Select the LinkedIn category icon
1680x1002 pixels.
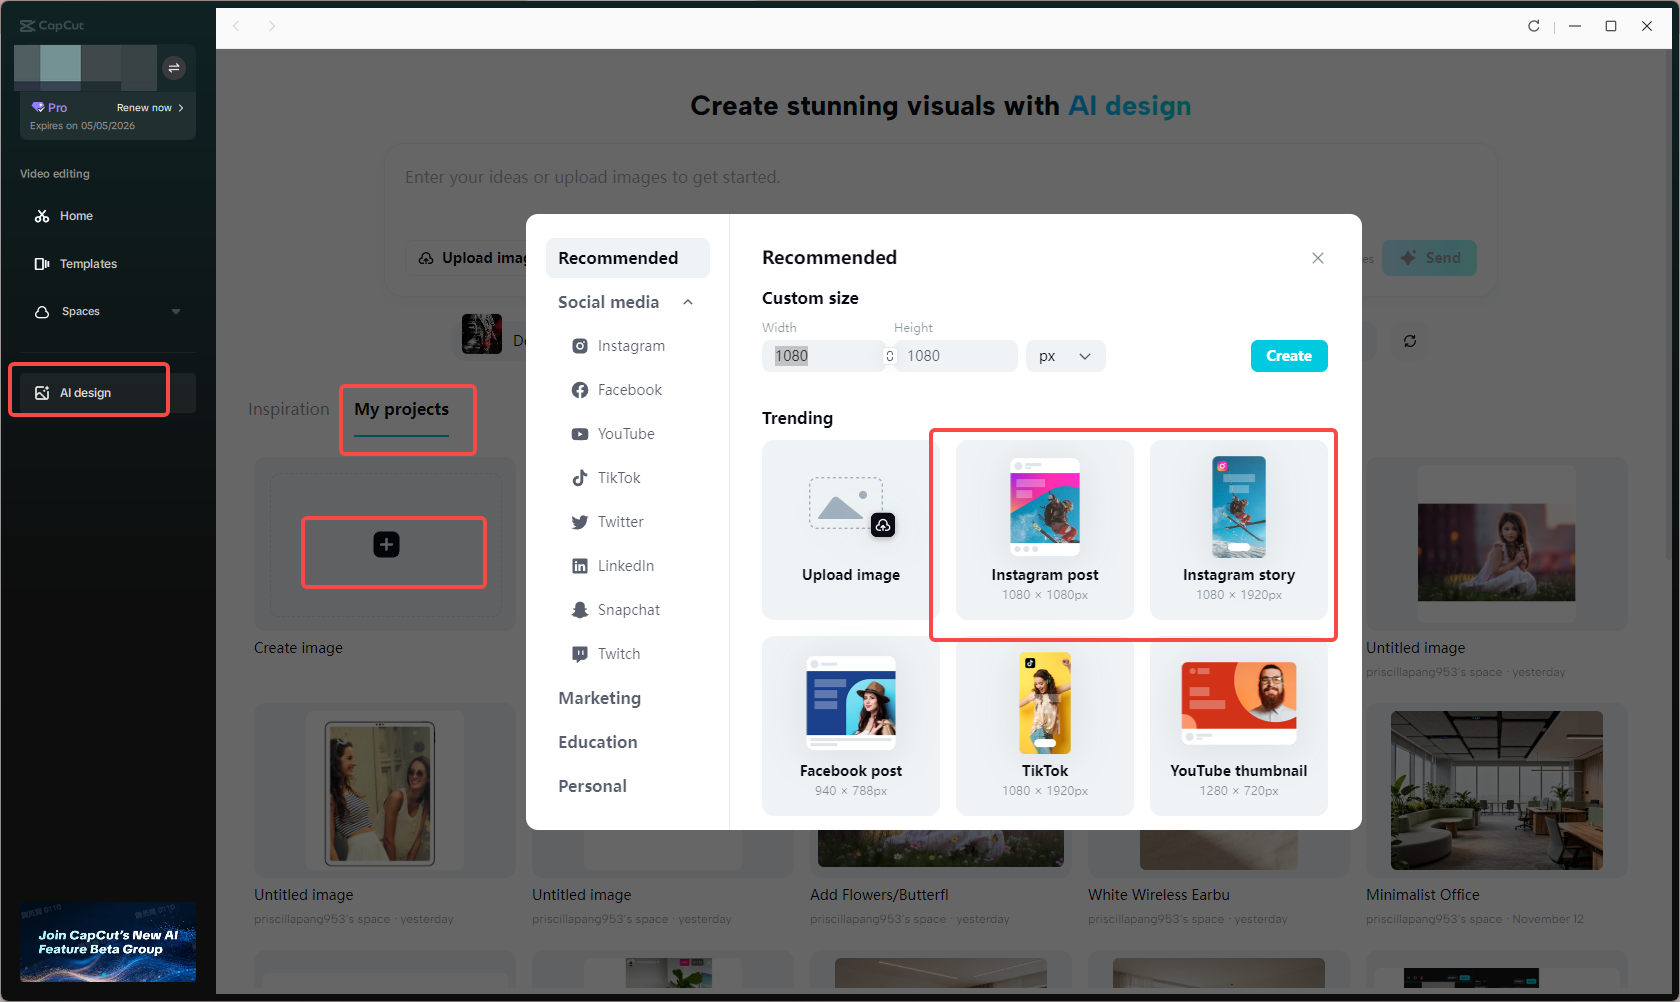pyautogui.click(x=580, y=565)
